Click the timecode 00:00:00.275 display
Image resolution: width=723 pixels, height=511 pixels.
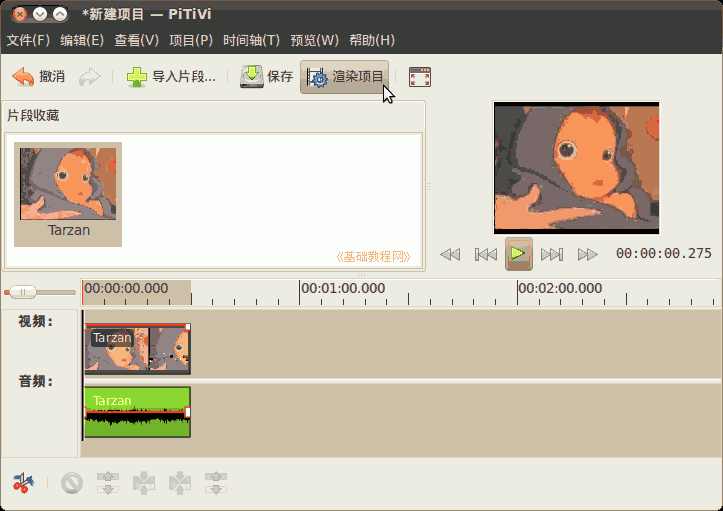point(664,253)
